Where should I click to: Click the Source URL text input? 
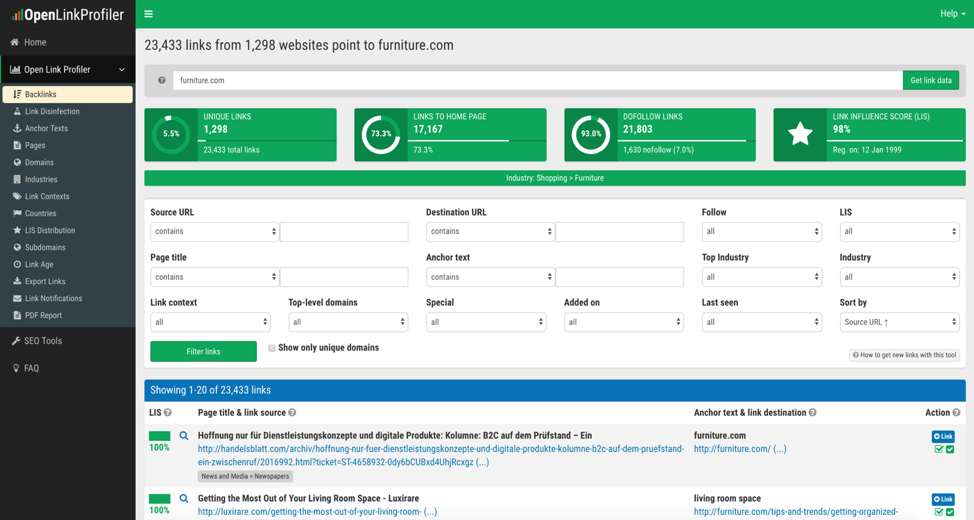[x=344, y=231]
